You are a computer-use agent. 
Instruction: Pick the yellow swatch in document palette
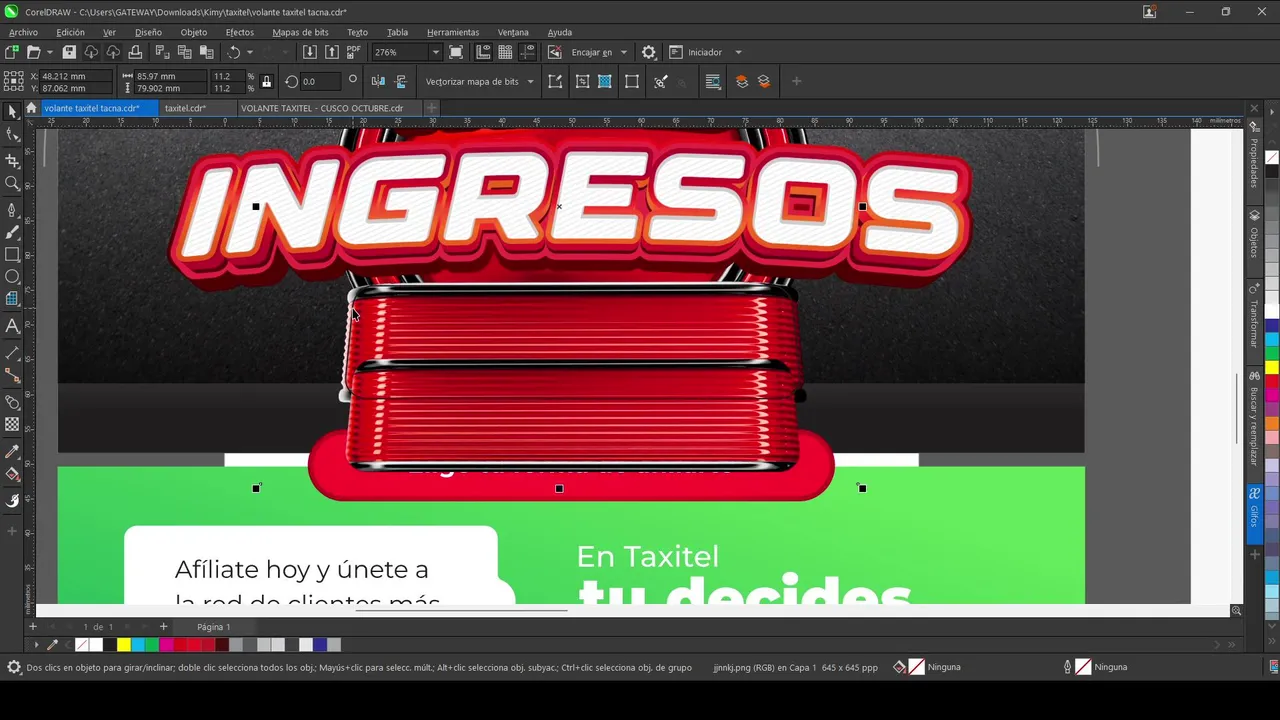[x=123, y=645]
